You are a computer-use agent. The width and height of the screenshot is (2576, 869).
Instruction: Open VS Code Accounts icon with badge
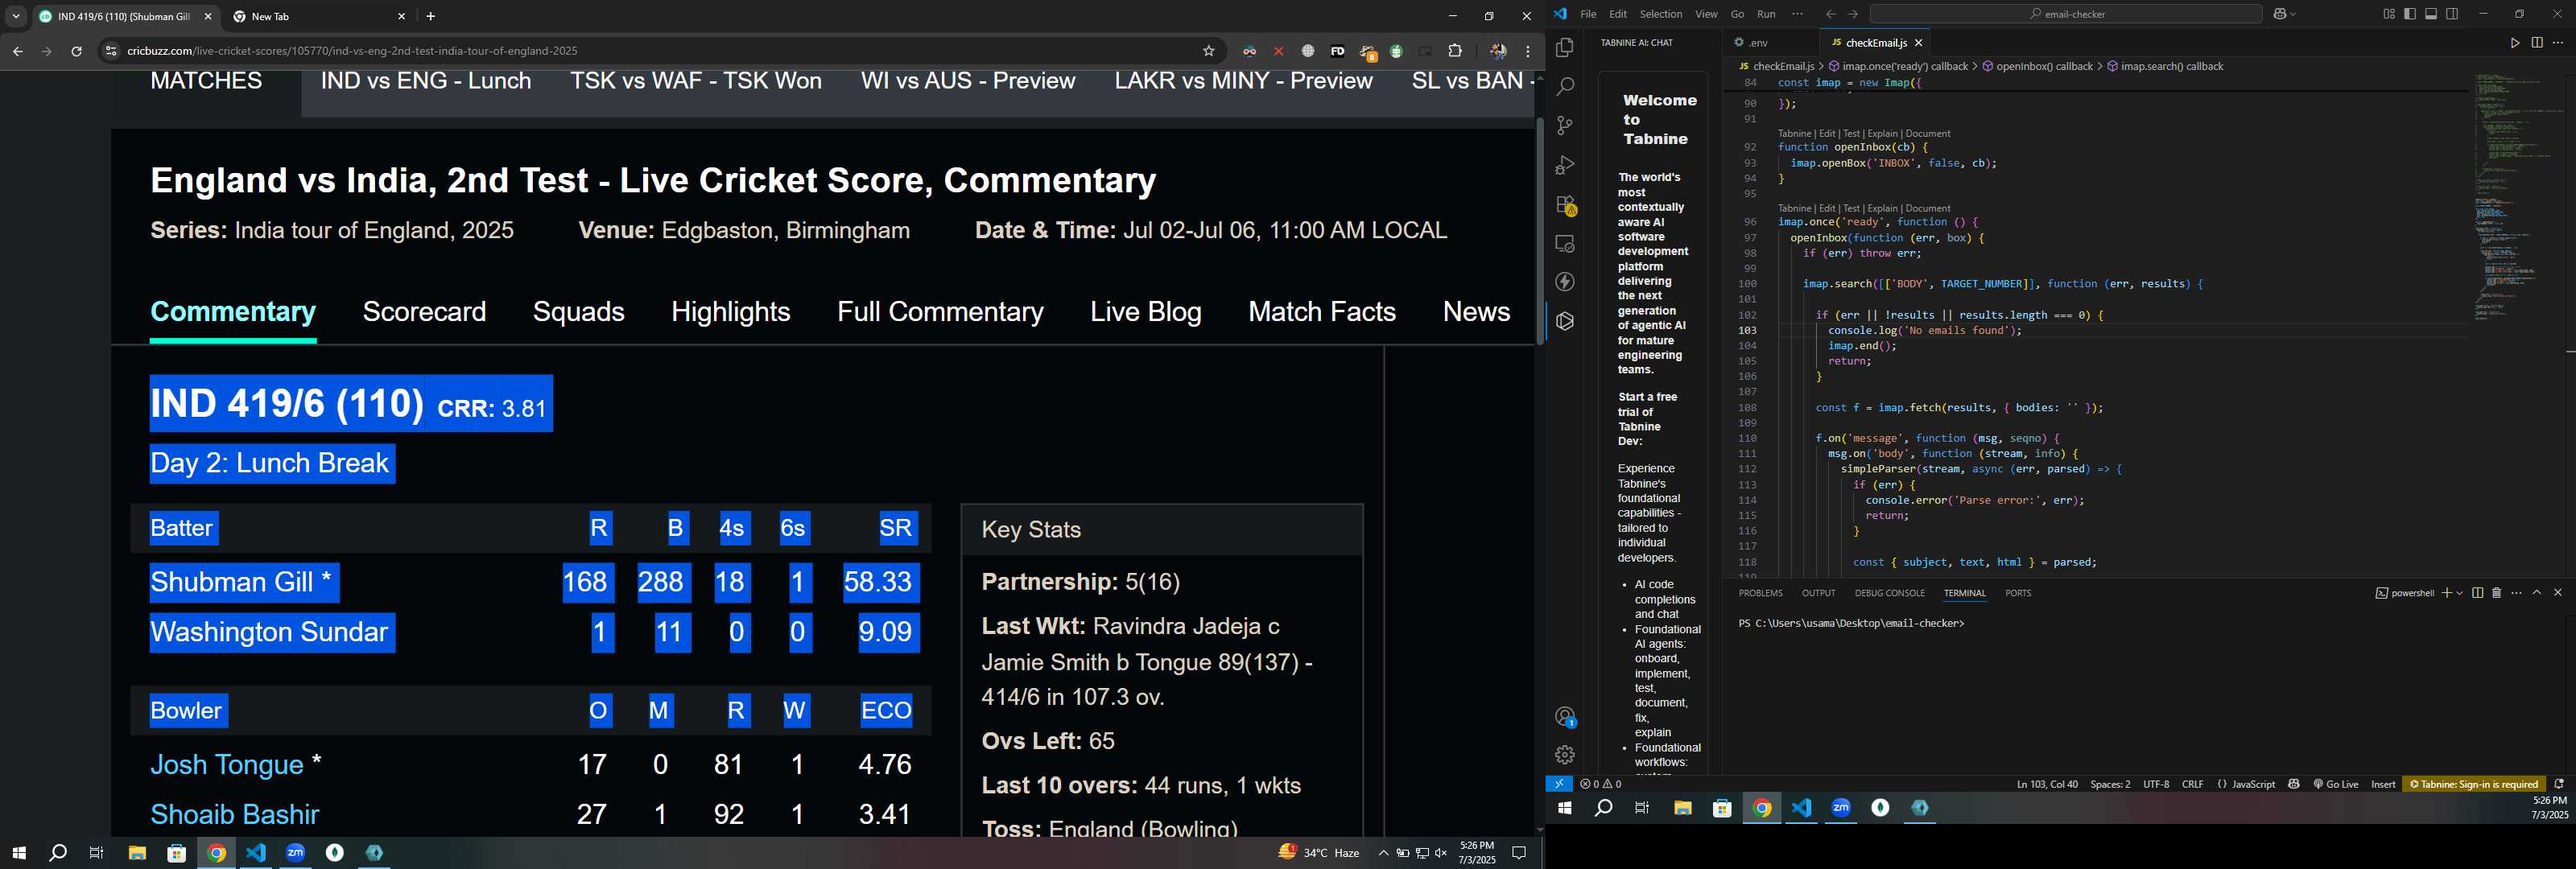coord(1565,717)
